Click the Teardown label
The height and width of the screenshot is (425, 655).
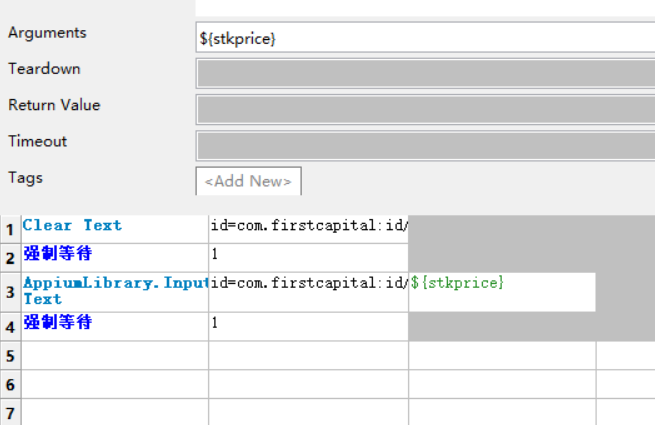44,69
